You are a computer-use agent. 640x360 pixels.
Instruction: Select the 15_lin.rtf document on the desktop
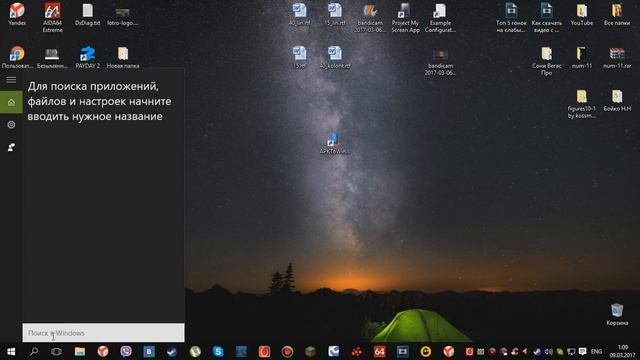click(335, 14)
